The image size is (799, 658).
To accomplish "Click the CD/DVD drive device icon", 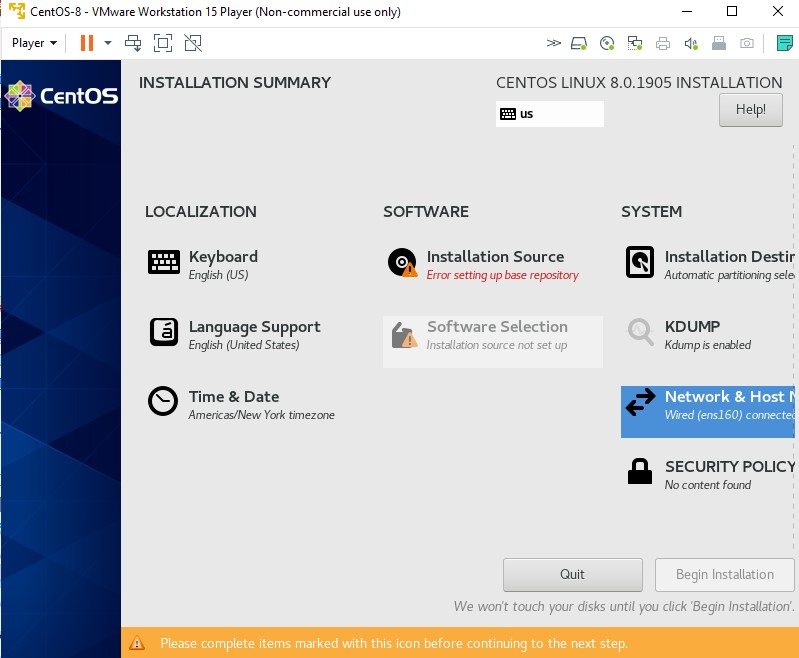I will tap(607, 44).
